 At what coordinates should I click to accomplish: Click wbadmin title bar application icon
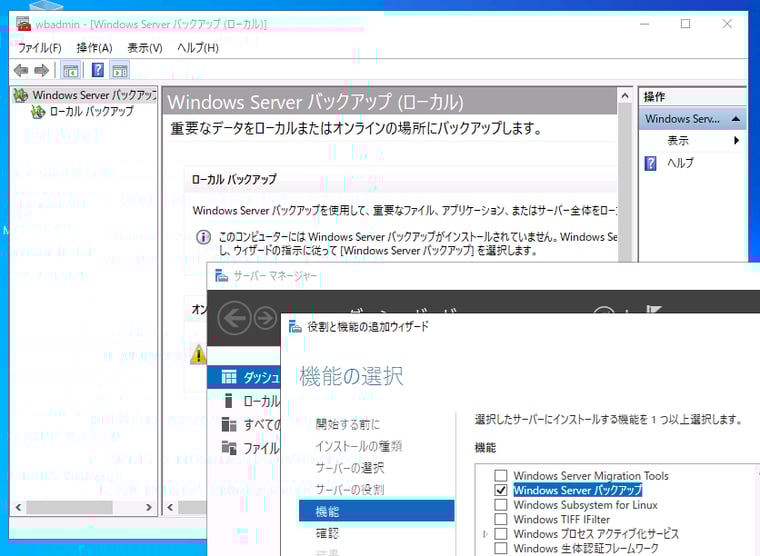(x=23, y=23)
